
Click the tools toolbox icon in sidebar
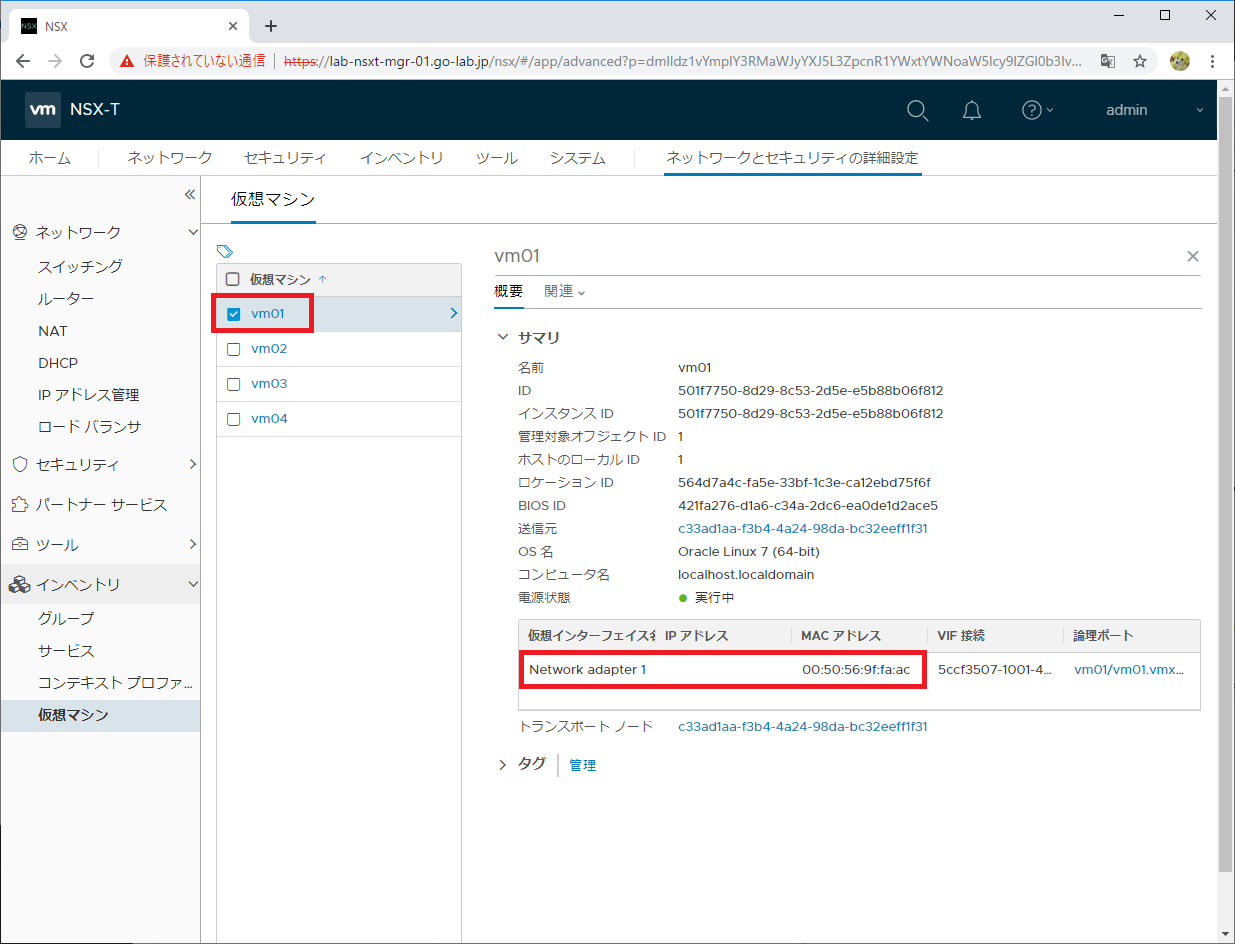tap(19, 545)
